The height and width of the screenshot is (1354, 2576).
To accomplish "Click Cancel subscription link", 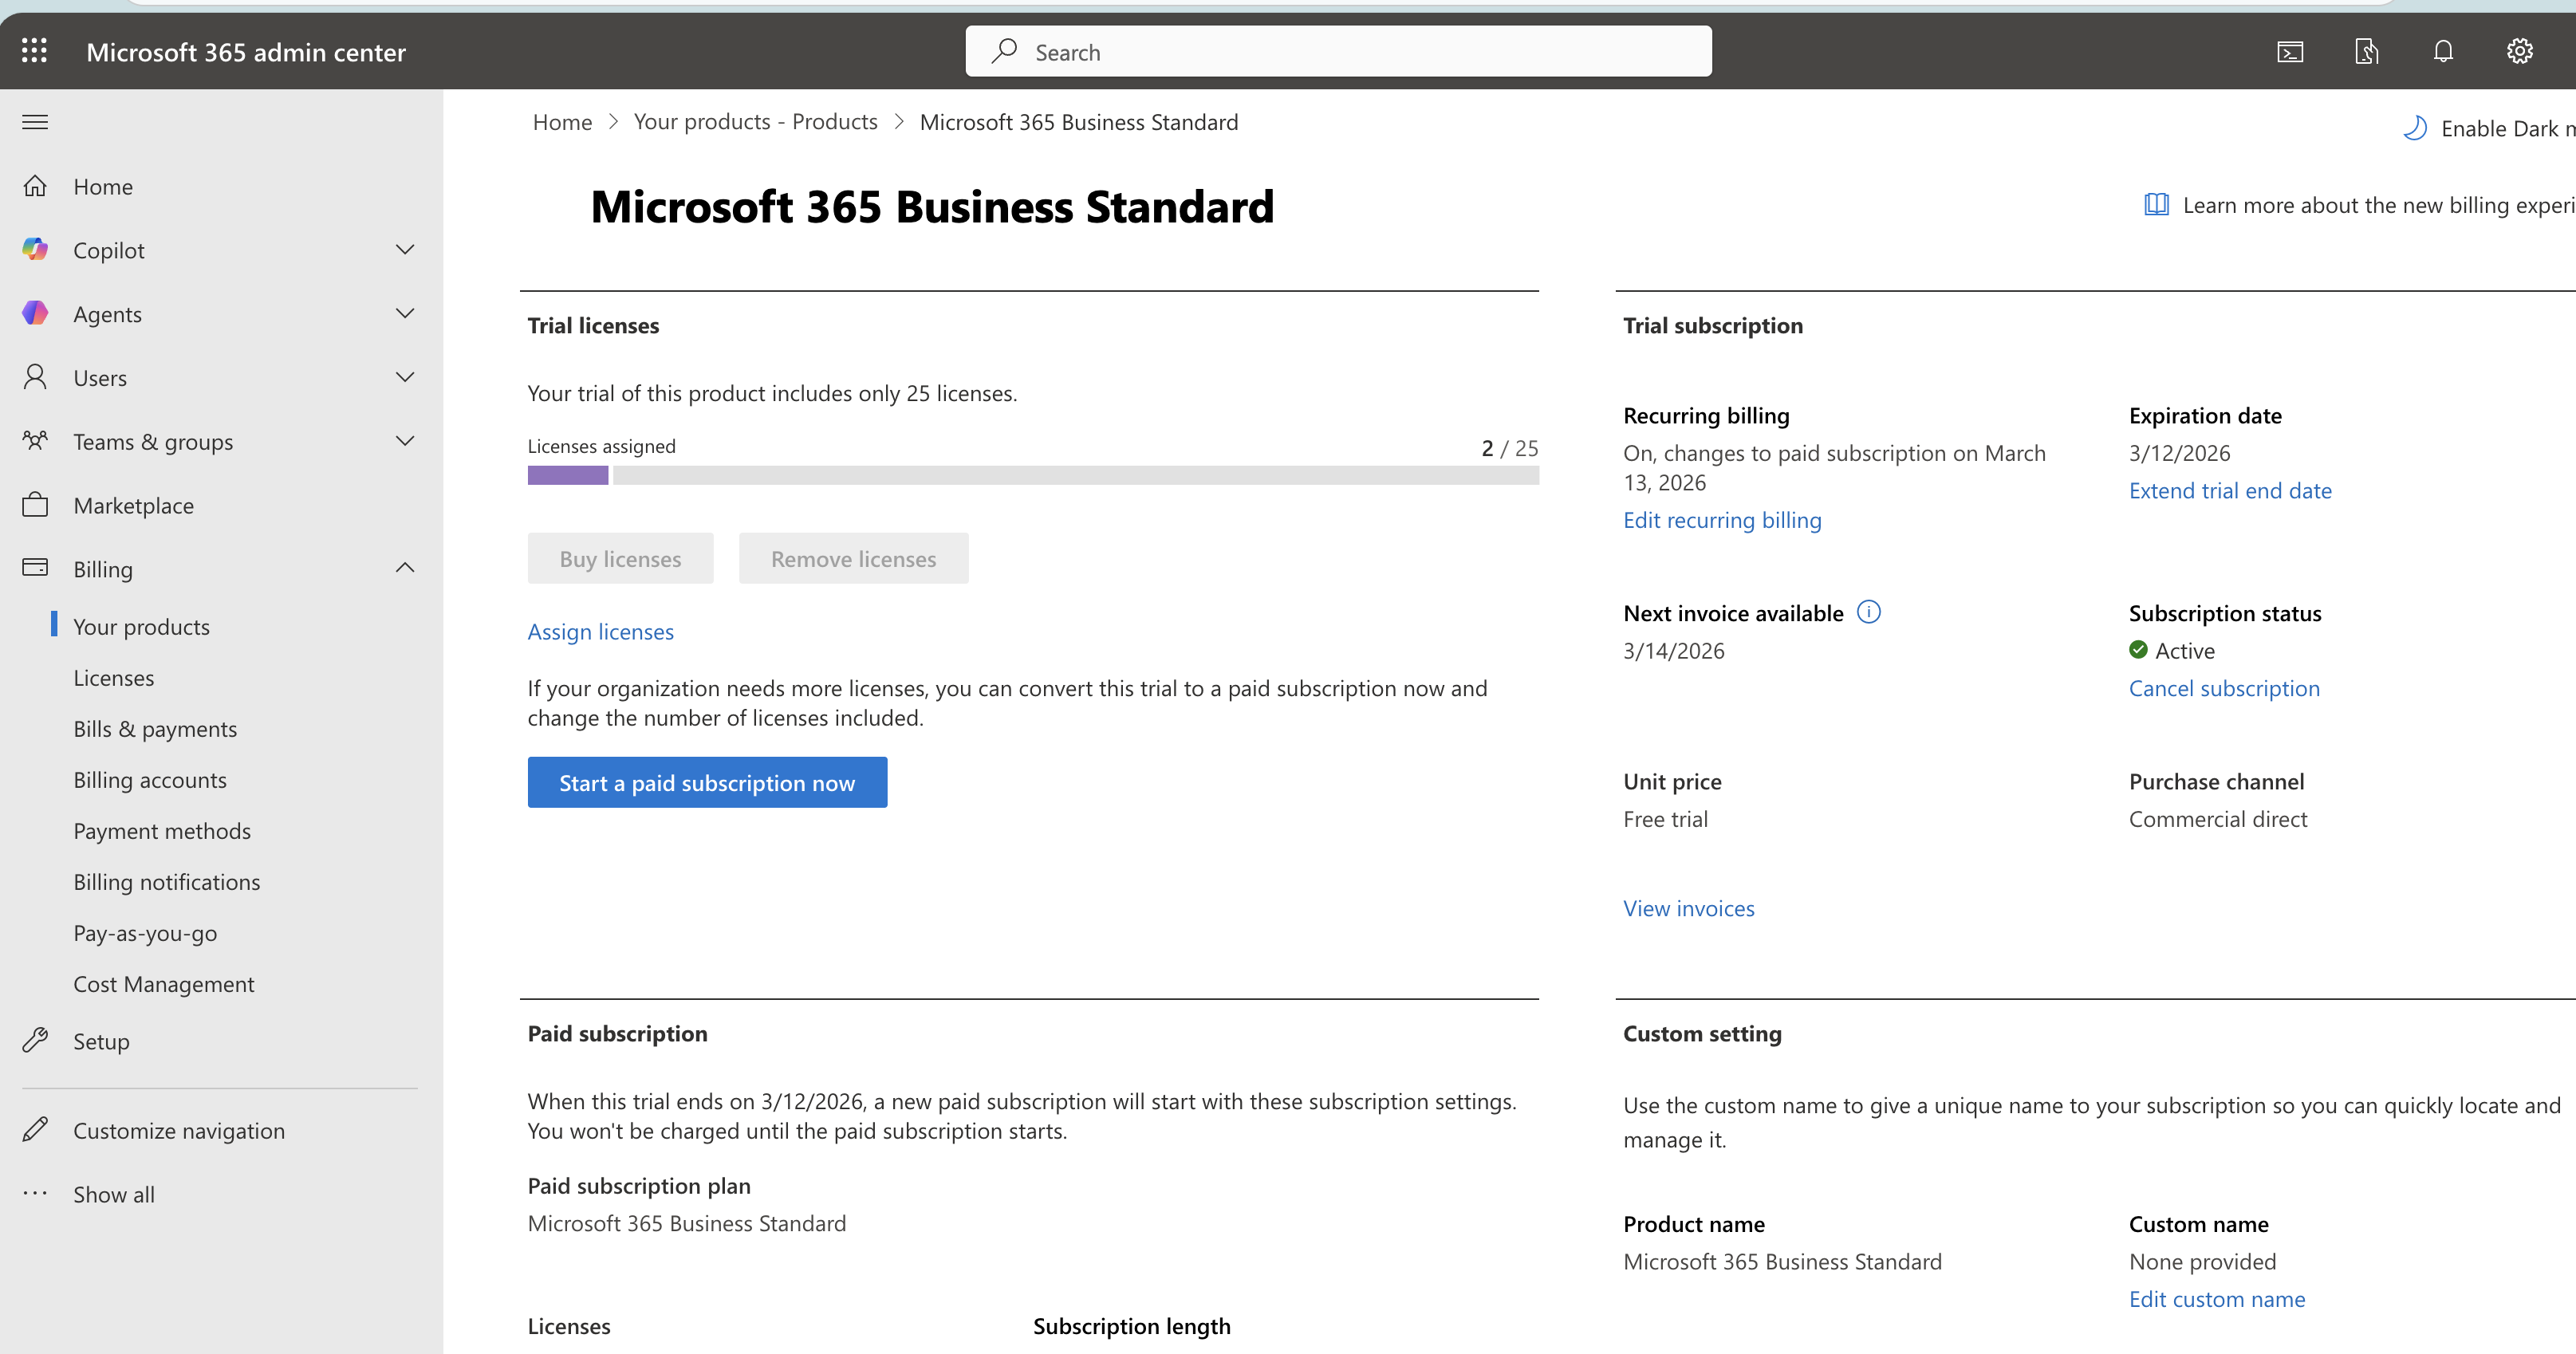I will [2224, 688].
